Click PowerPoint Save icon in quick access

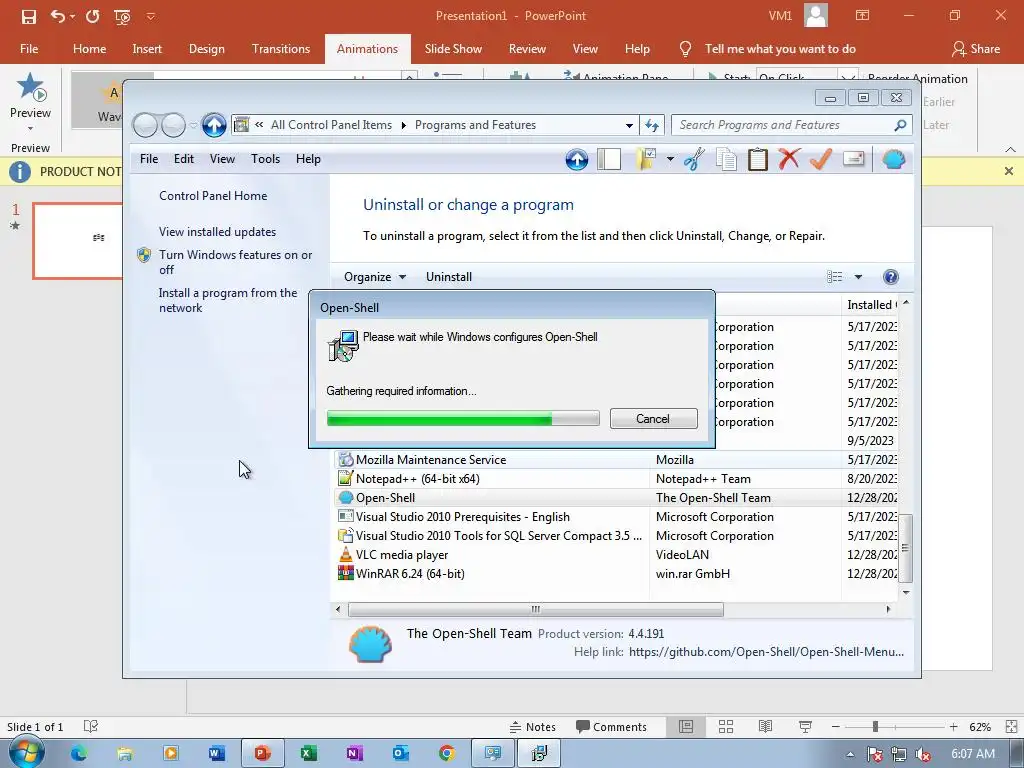point(29,16)
